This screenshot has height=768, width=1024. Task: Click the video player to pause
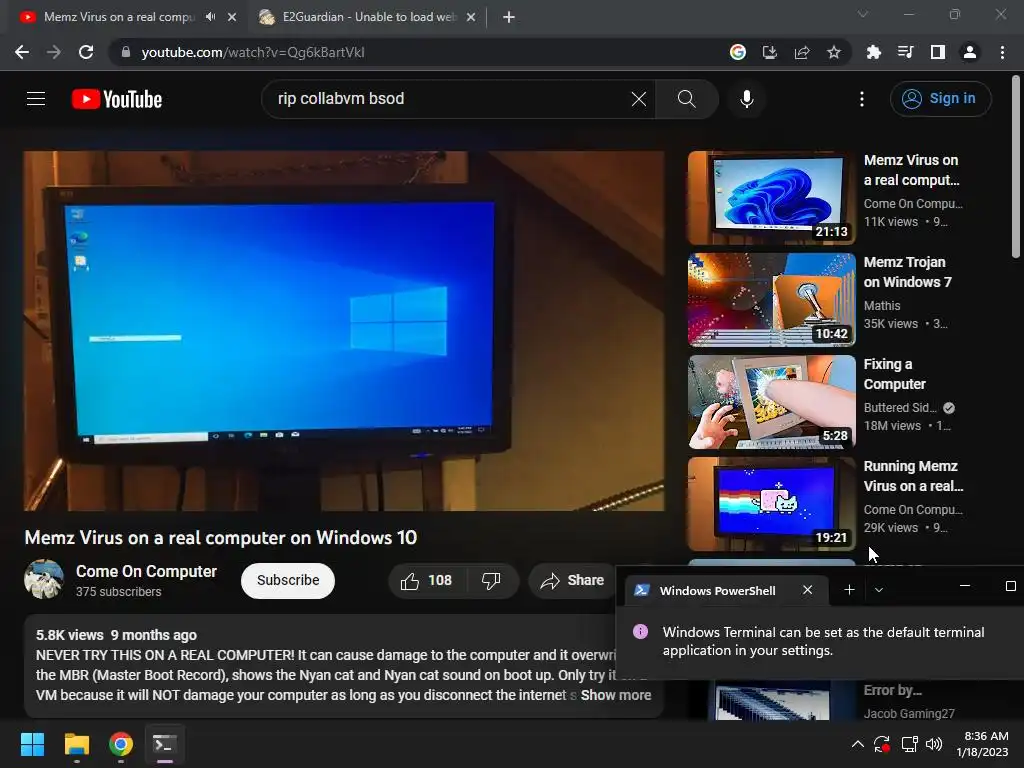tap(344, 331)
